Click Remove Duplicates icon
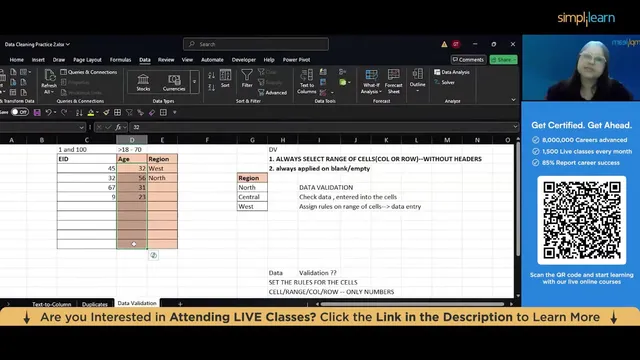640x360 pixels. [323, 82]
